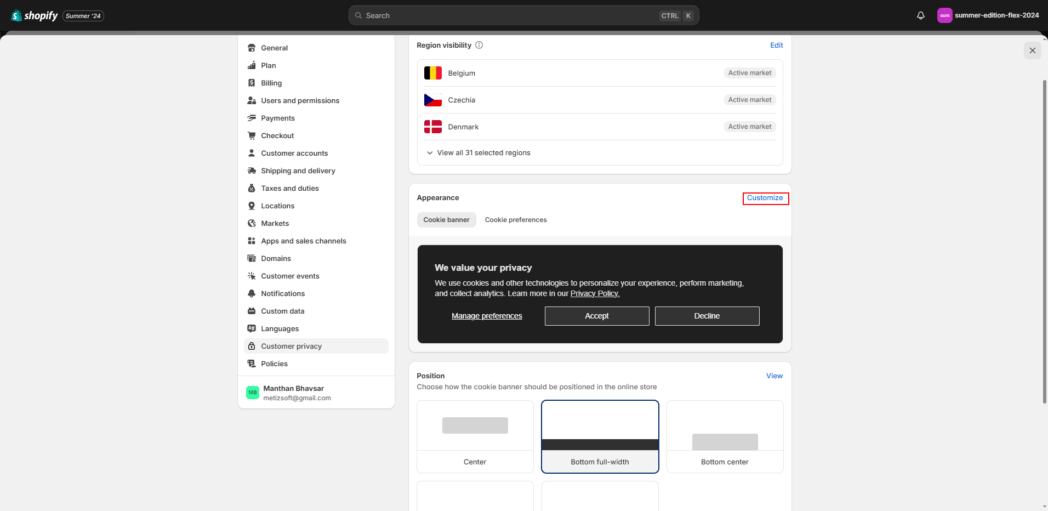Click the View link in Position
The width and height of the screenshot is (1048, 511).
(774, 376)
